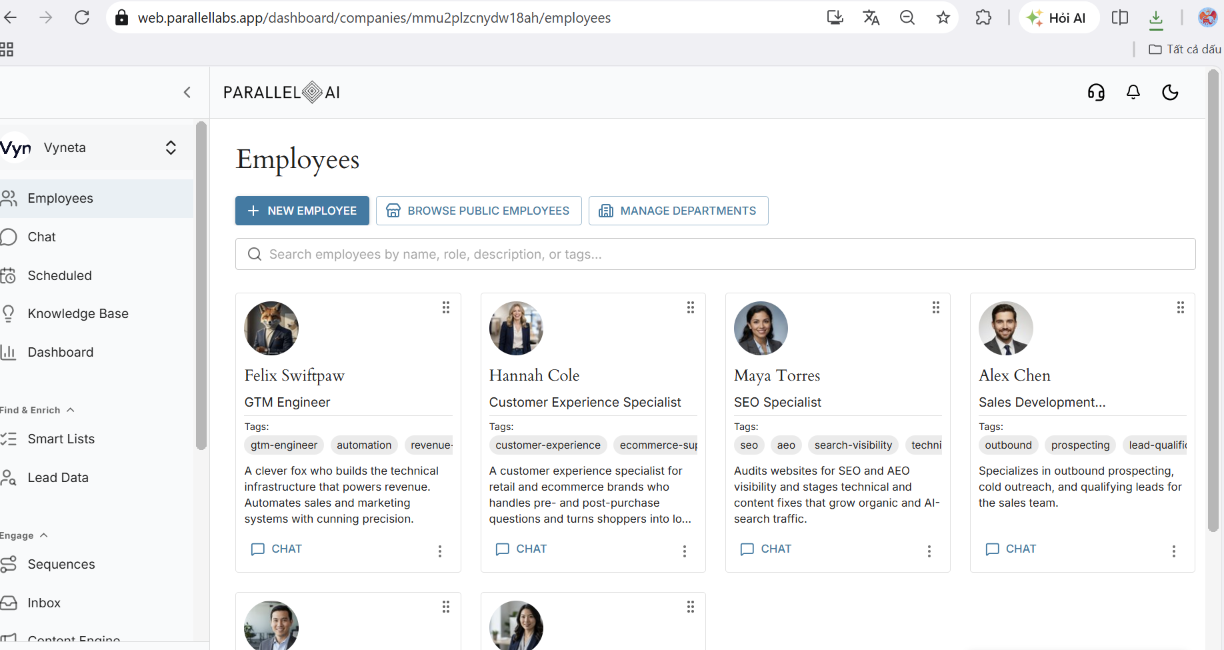
Task: Open Employees in the sidebar
Action: (96, 198)
